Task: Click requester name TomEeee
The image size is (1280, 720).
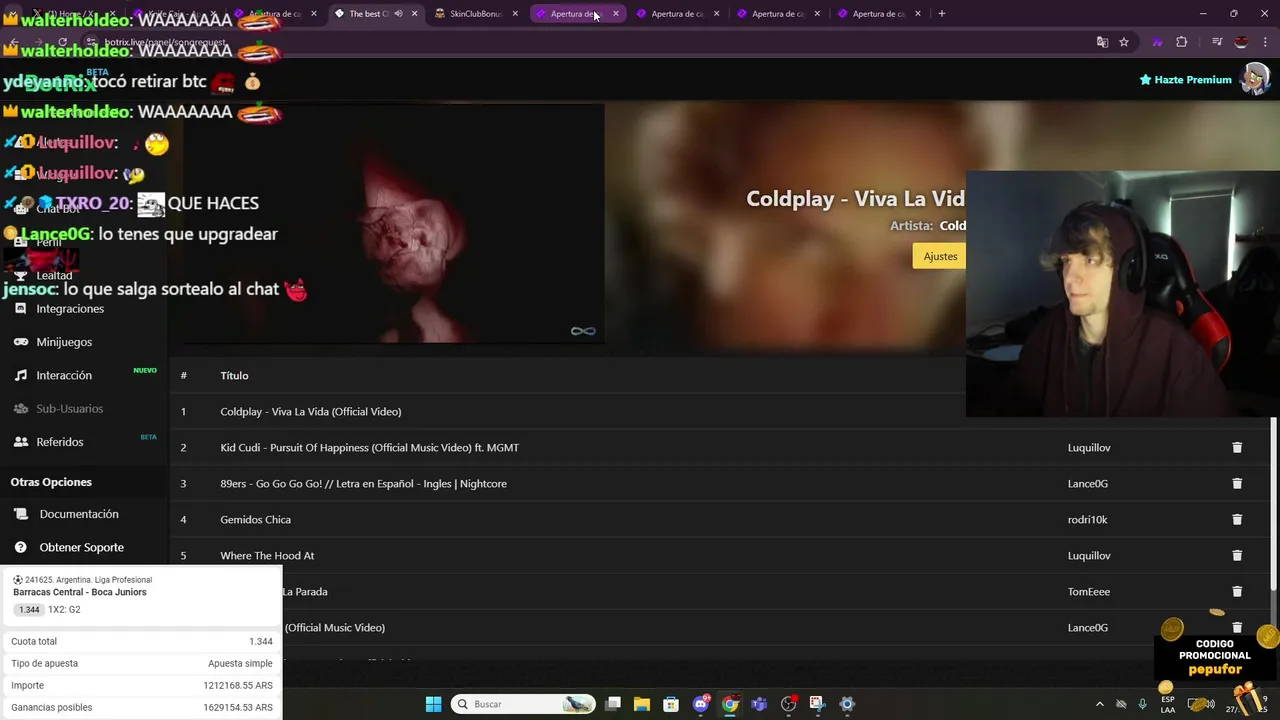Action: [x=1089, y=592]
